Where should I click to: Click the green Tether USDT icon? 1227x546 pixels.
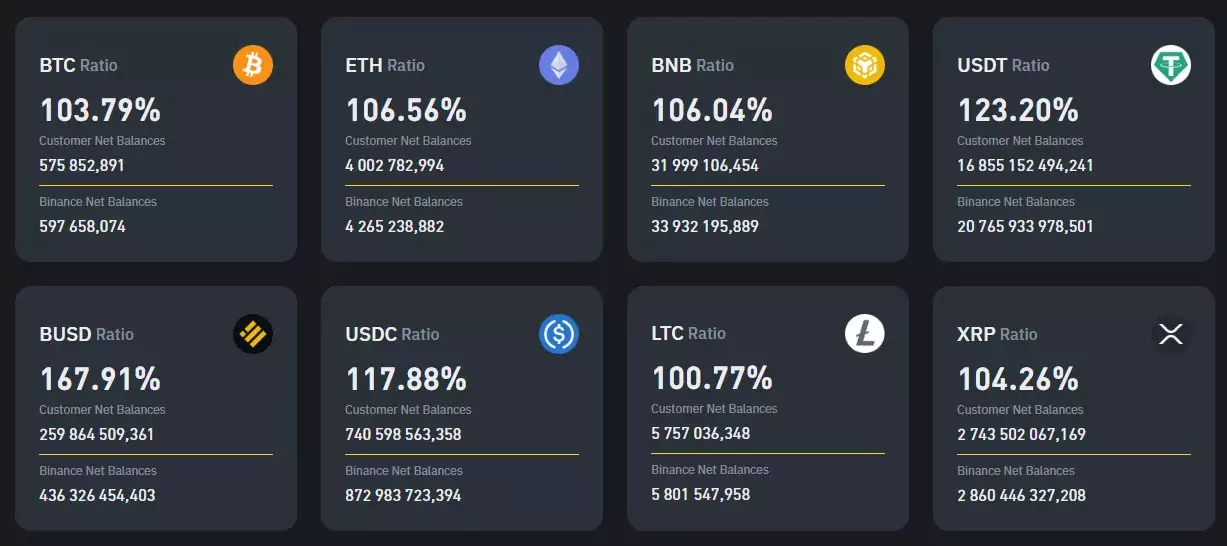[1171, 65]
